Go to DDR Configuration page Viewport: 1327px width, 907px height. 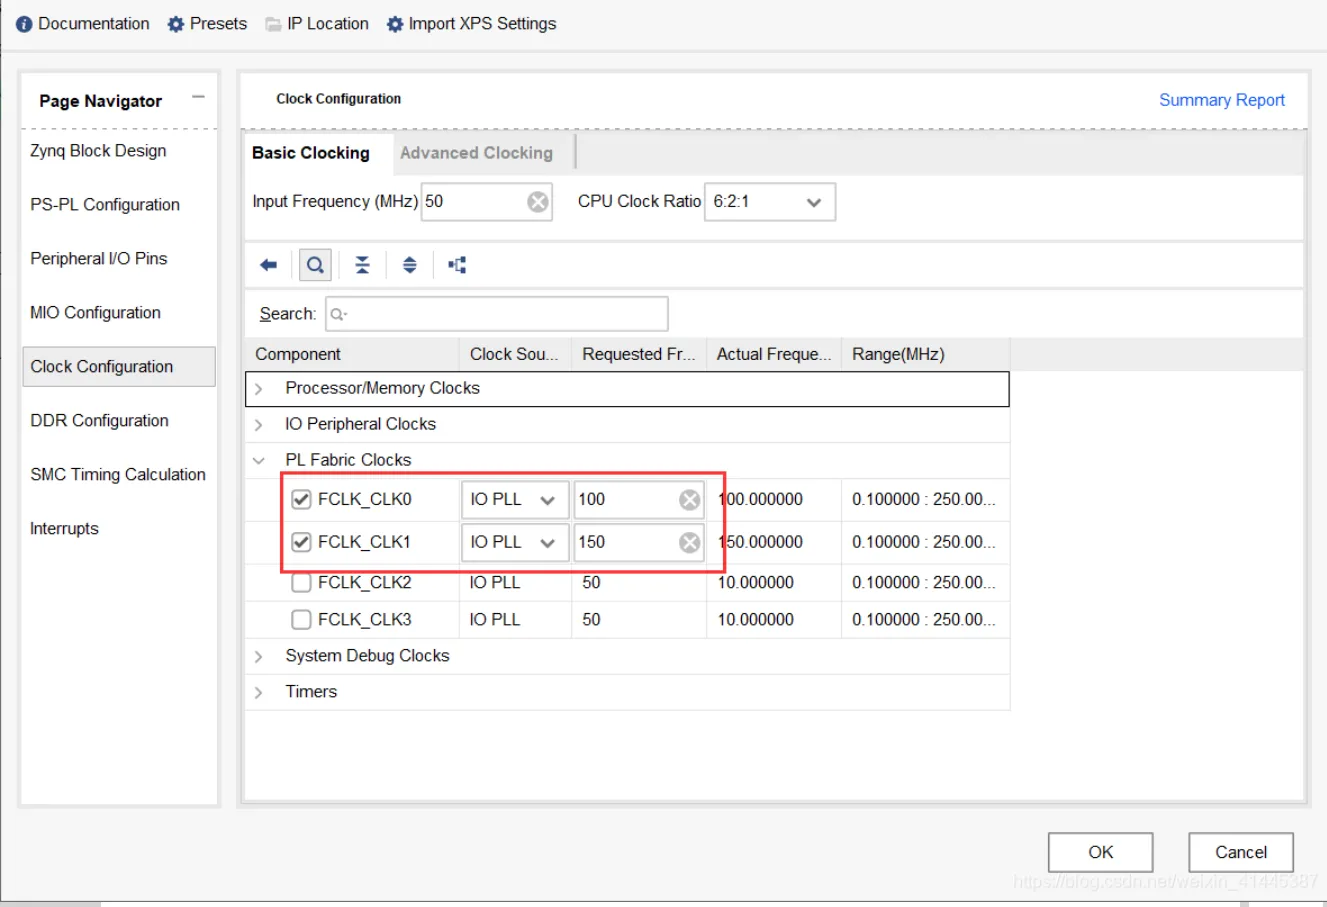99,421
